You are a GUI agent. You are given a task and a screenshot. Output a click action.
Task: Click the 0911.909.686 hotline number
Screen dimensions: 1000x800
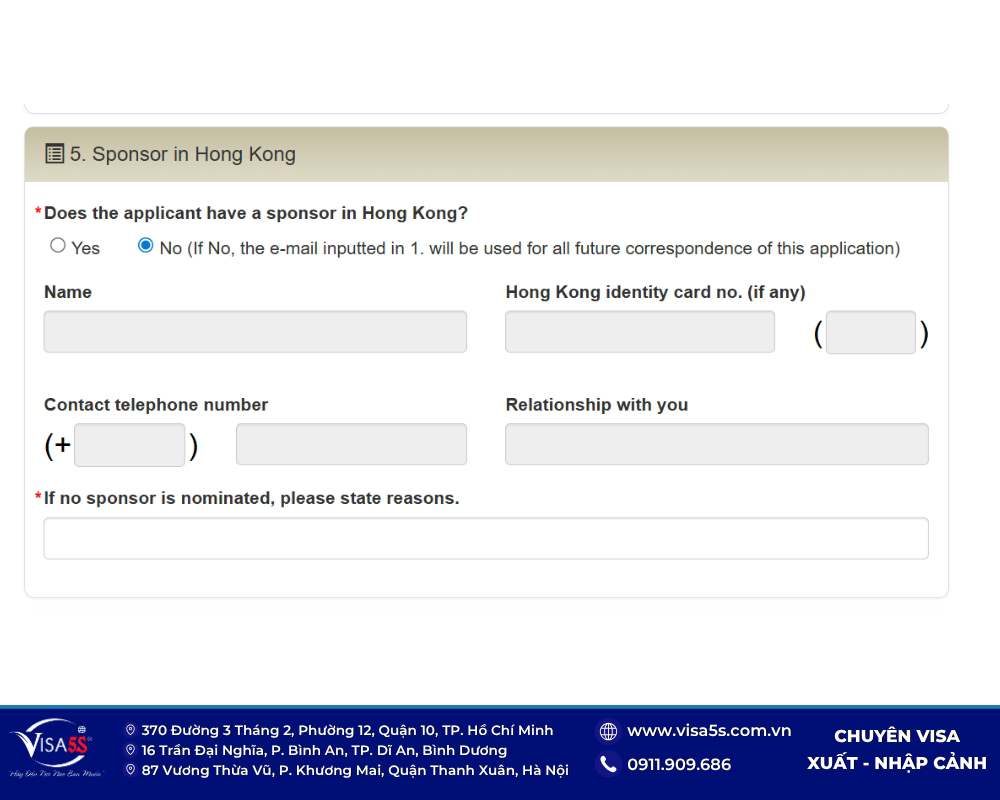[679, 765]
